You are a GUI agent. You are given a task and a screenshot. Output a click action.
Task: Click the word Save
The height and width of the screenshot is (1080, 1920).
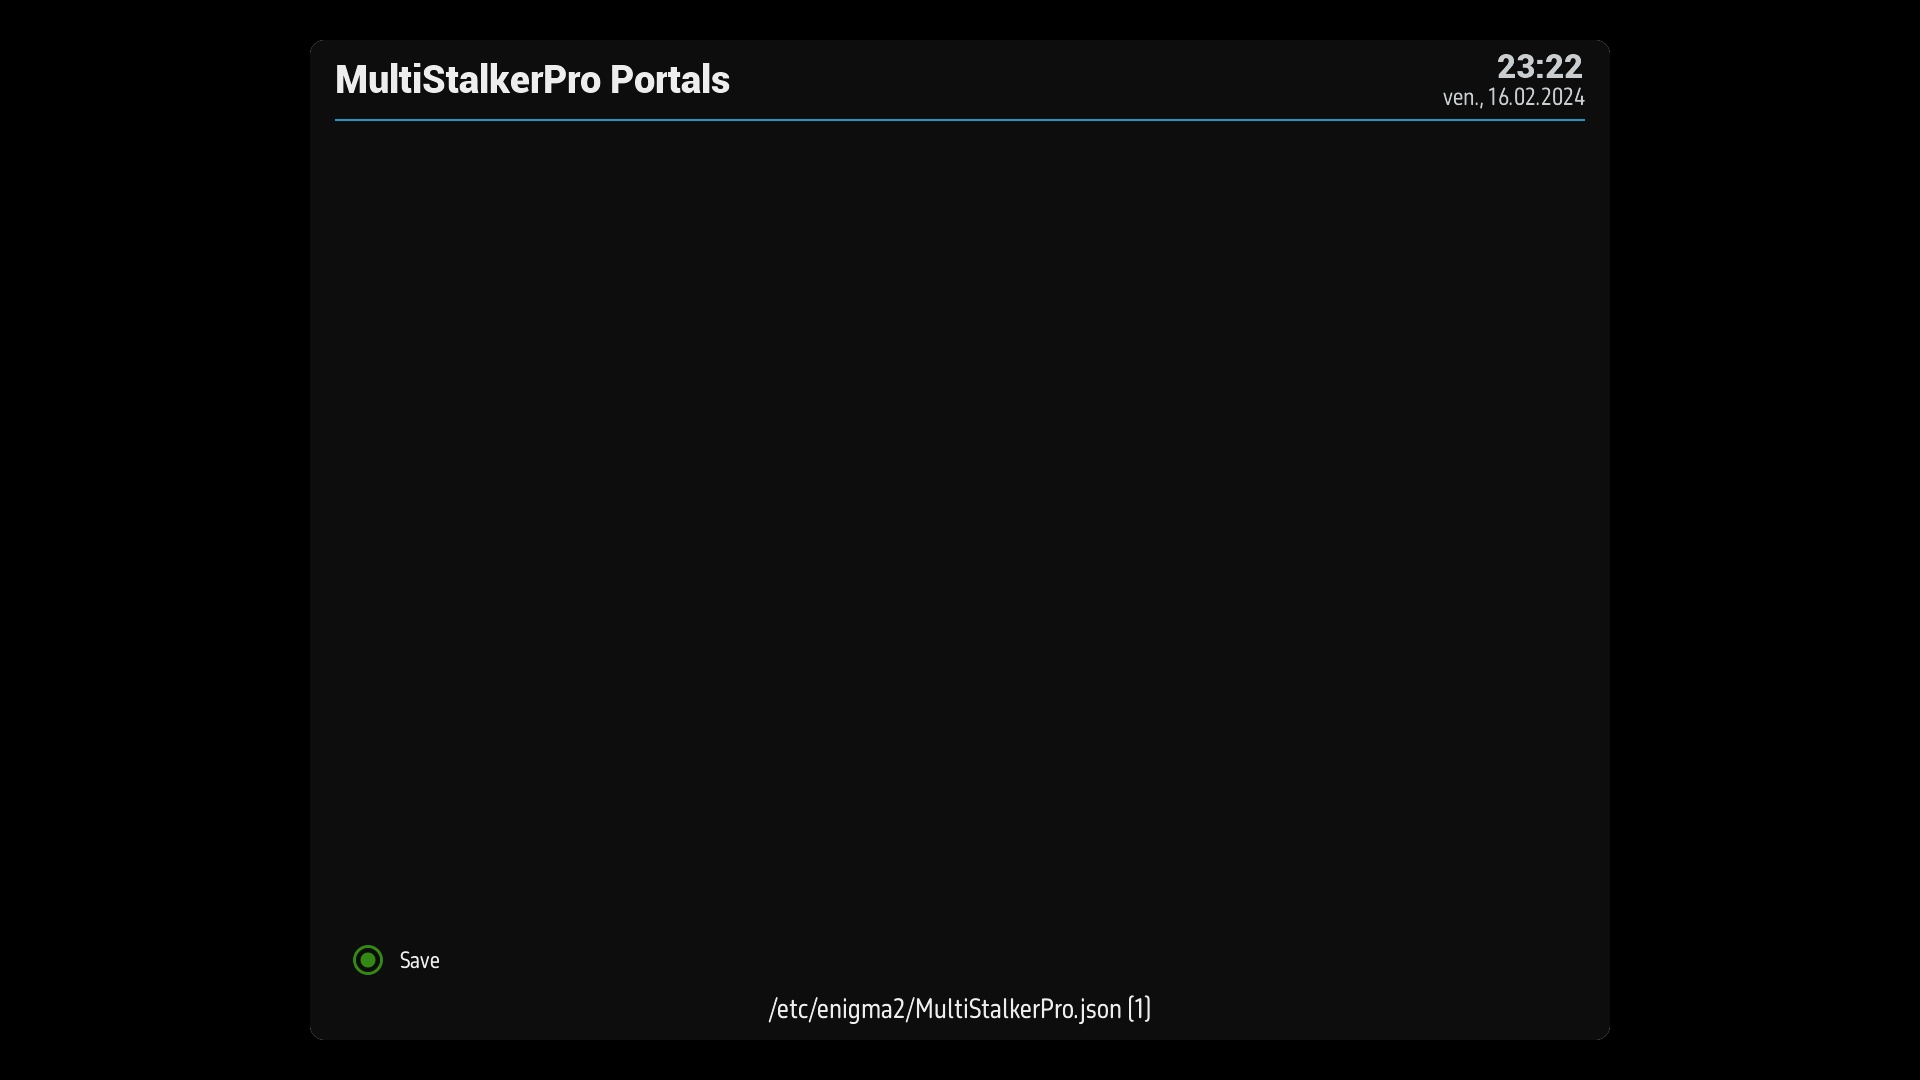pos(417,960)
